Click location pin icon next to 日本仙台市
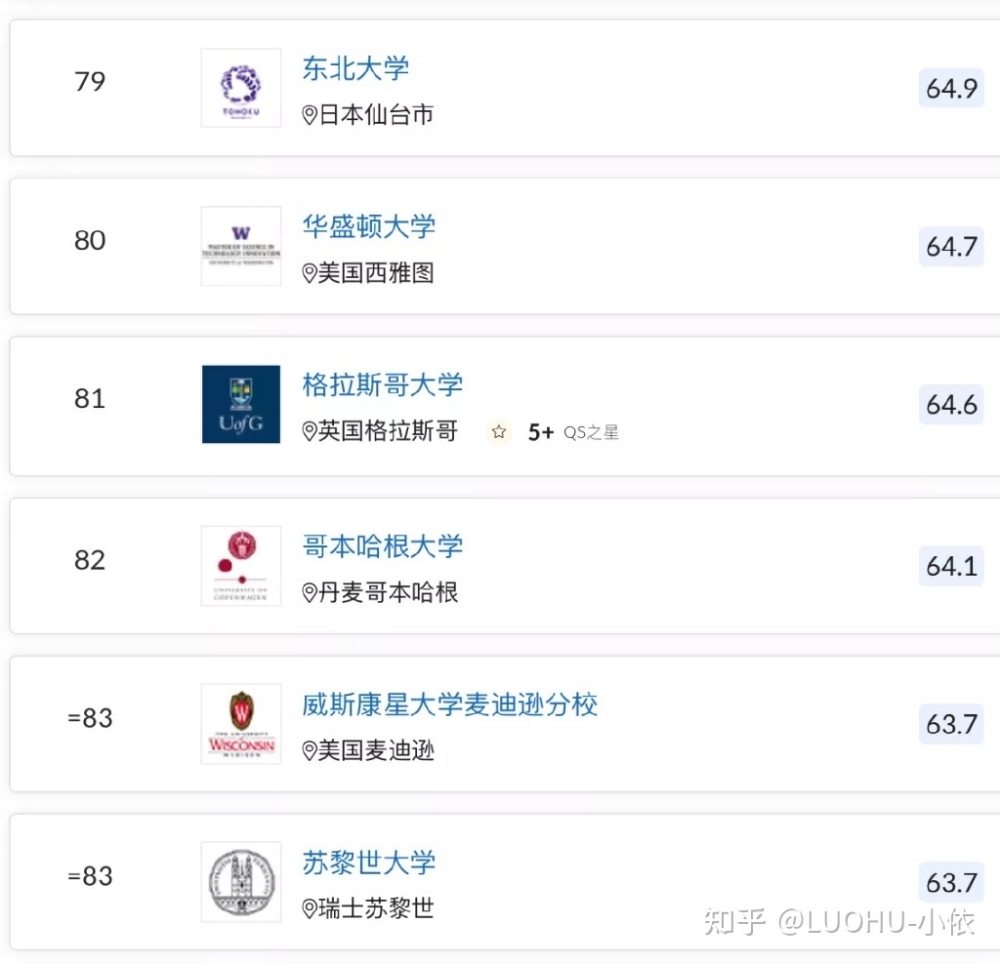The width and height of the screenshot is (1000, 964). [x=309, y=115]
